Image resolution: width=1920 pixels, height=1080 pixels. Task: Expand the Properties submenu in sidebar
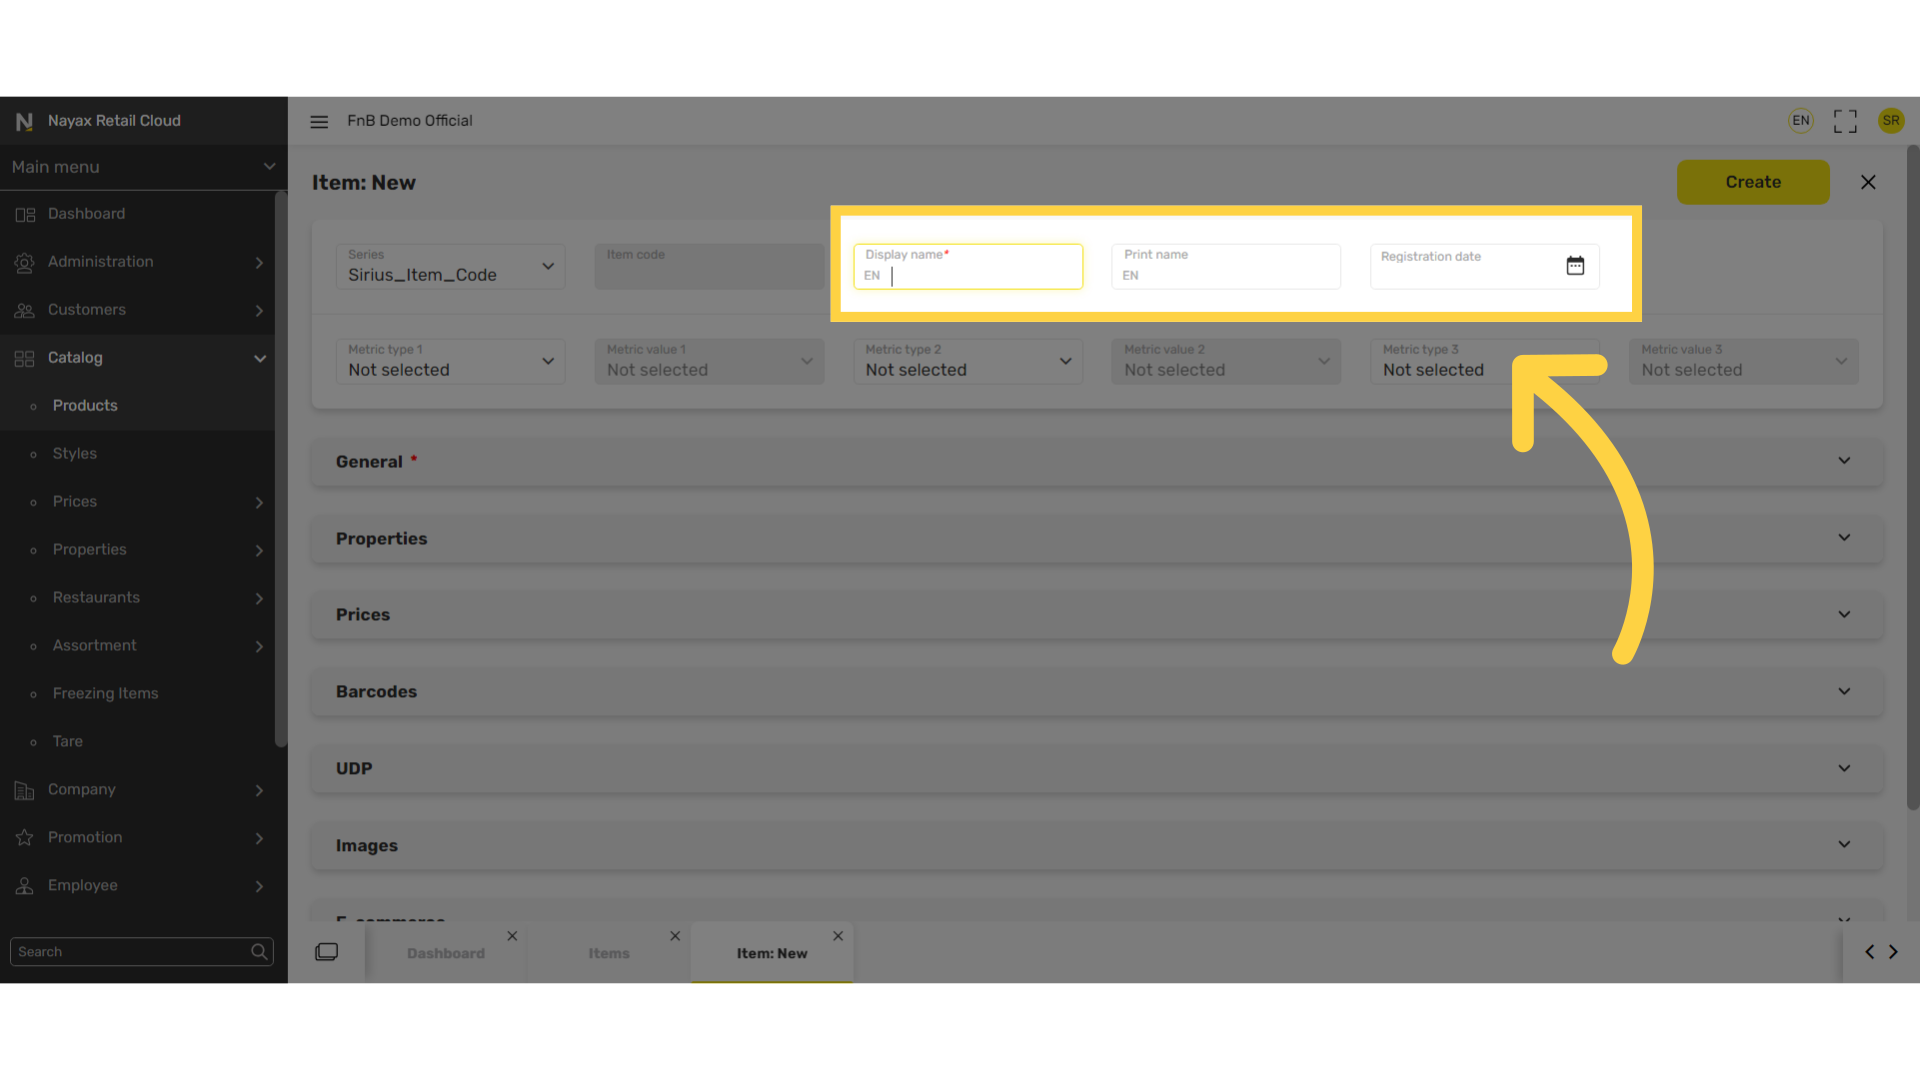tap(259, 550)
